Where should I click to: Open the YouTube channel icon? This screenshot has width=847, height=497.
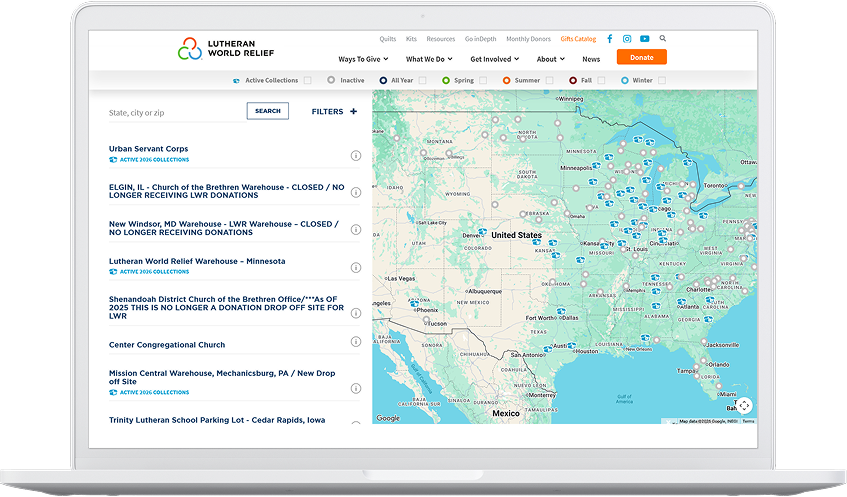[644, 39]
